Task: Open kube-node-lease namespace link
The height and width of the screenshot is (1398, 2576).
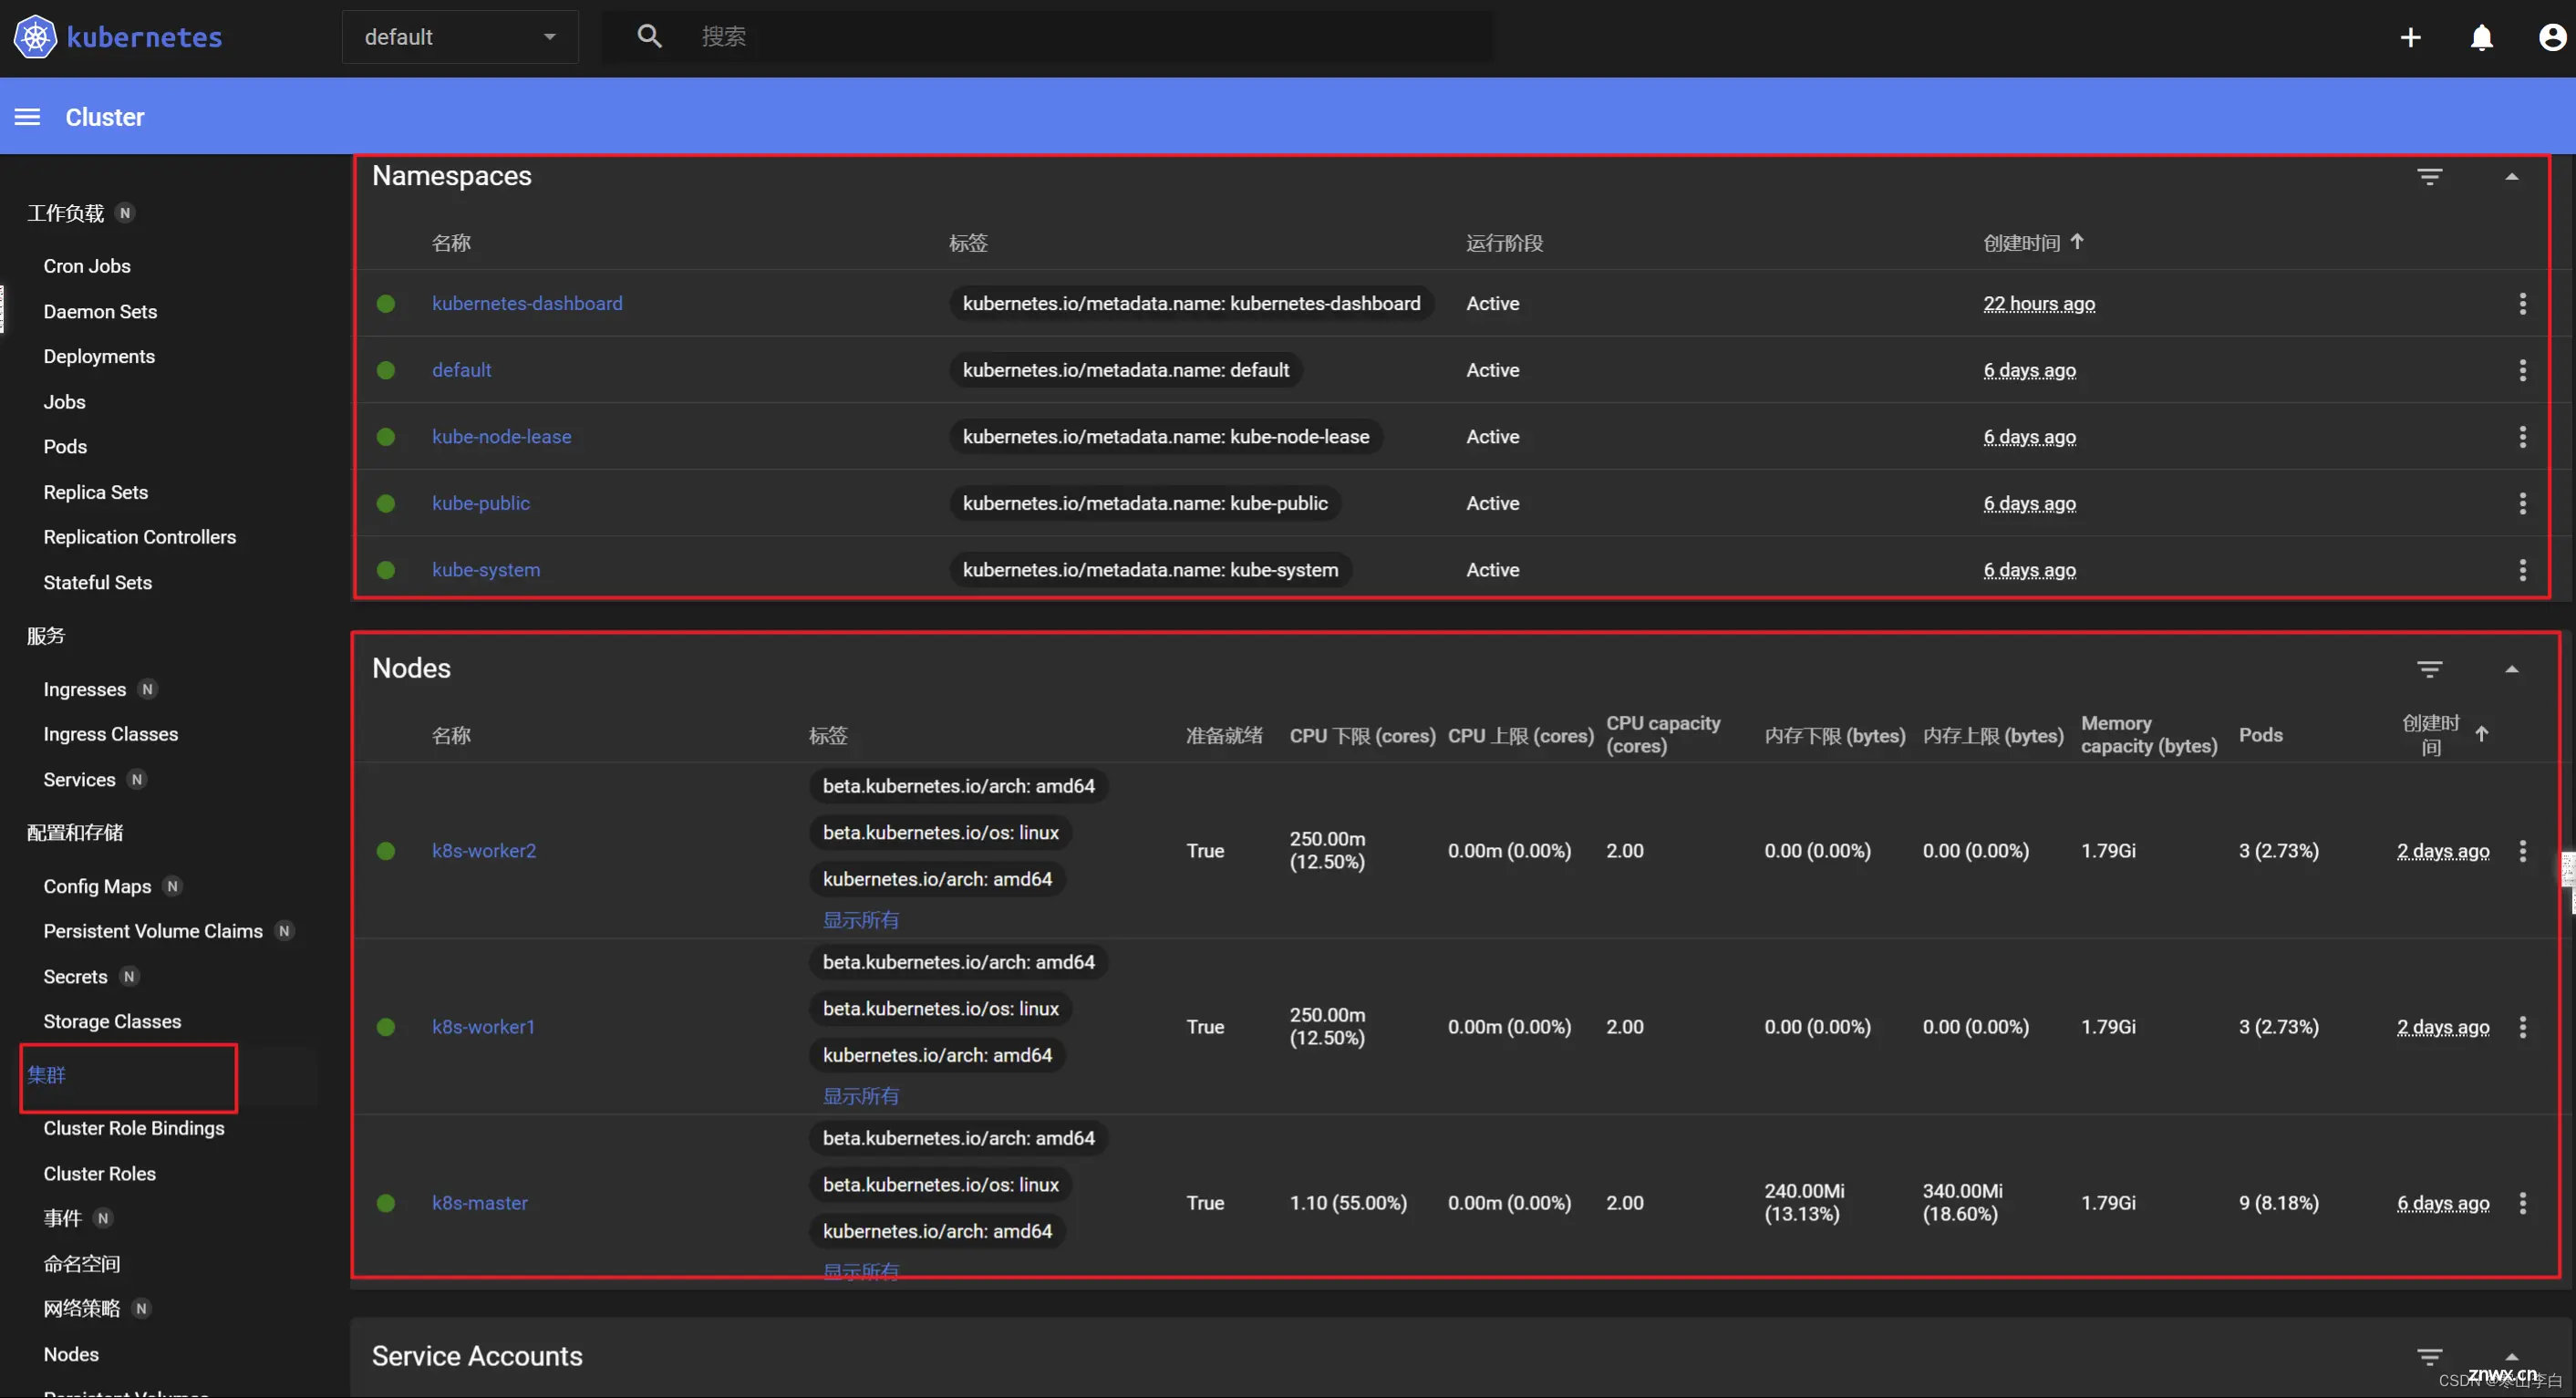Action: coord(501,437)
